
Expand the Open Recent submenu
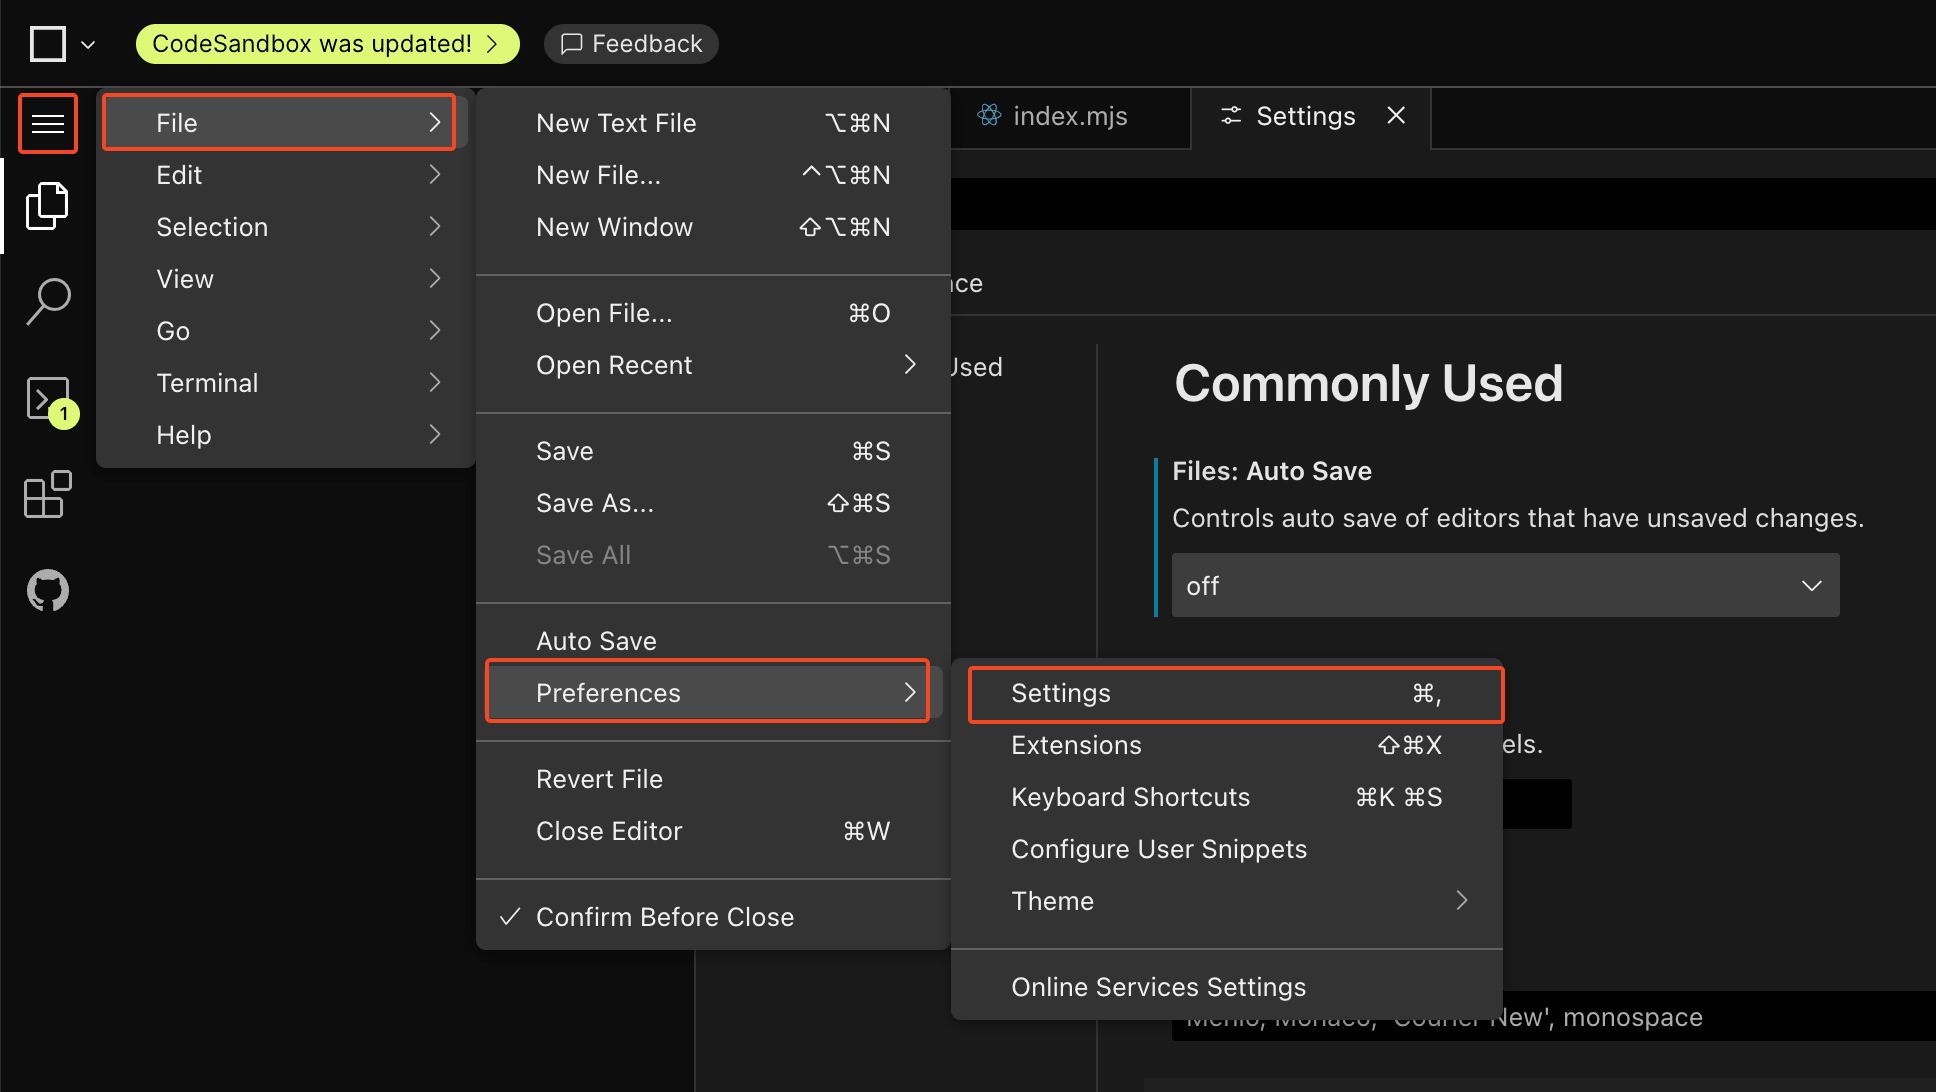pos(713,365)
